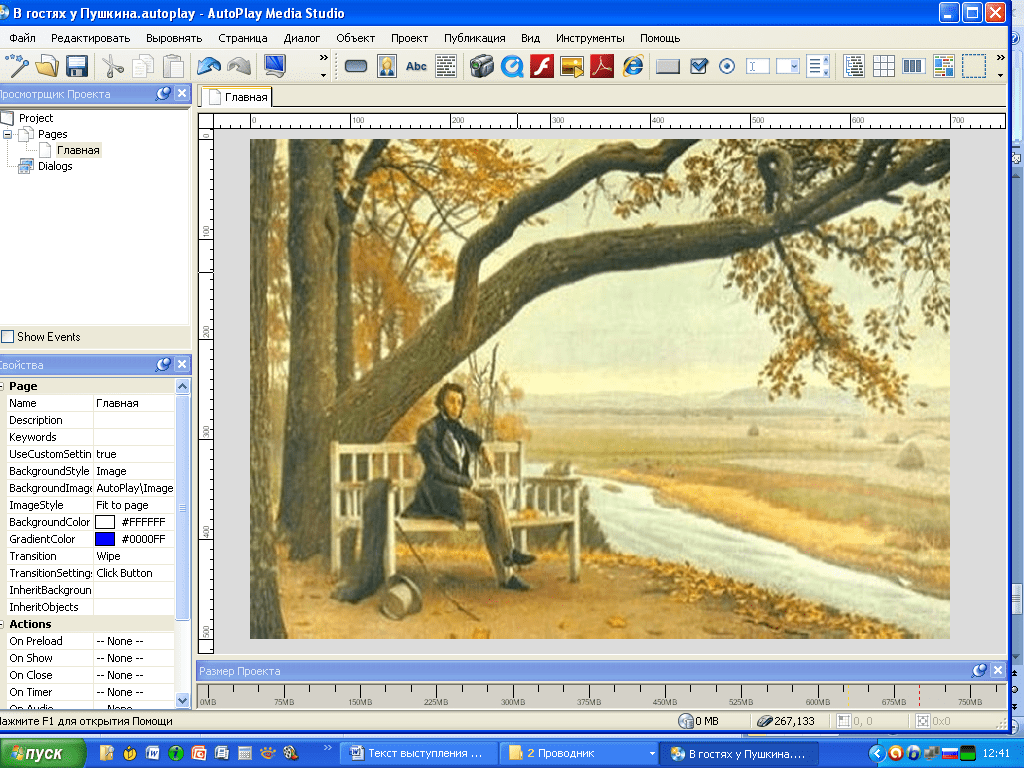Insert an Input field object
The width and height of the screenshot is (1024, 768).
(758, 66)
